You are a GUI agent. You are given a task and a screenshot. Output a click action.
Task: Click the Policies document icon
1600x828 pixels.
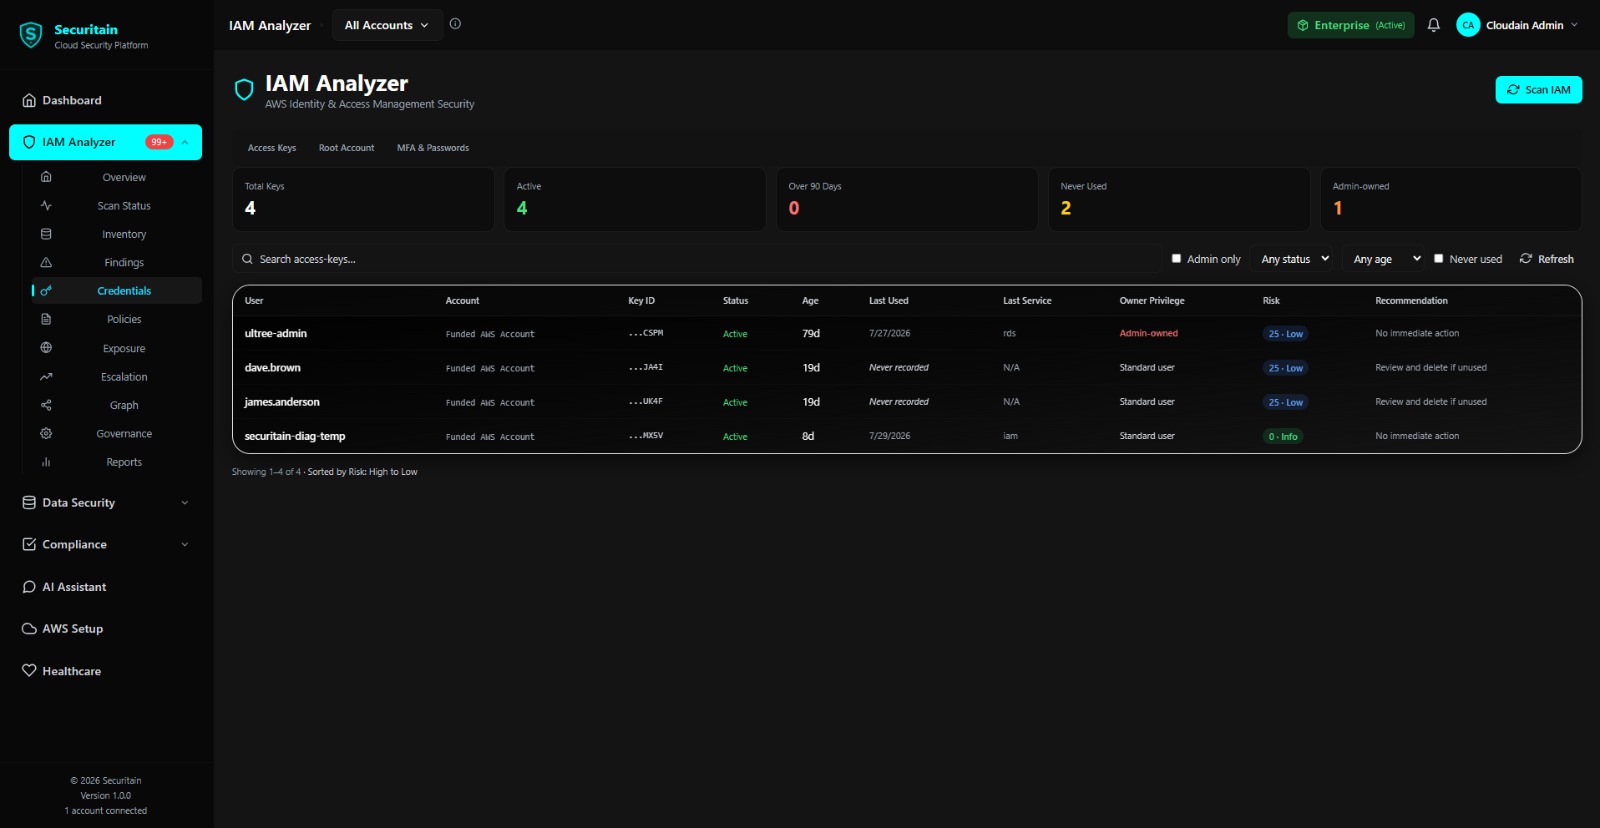point(46,319)
